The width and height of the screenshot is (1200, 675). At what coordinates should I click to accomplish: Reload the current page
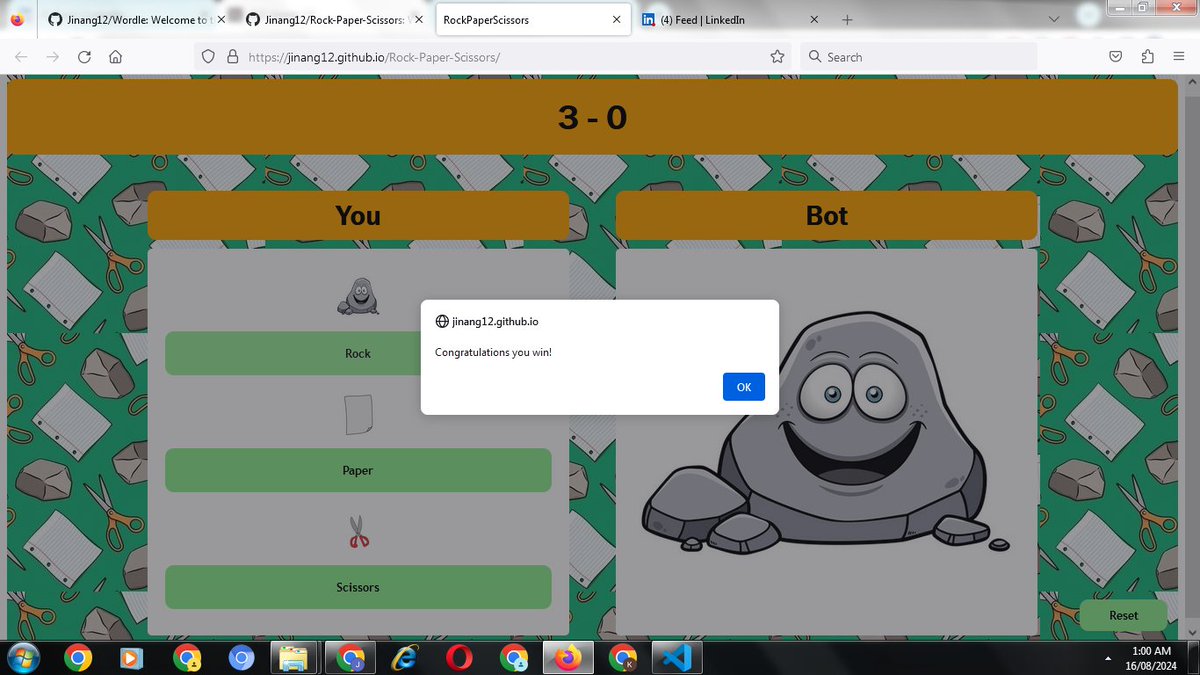click(x=84, y=57)
